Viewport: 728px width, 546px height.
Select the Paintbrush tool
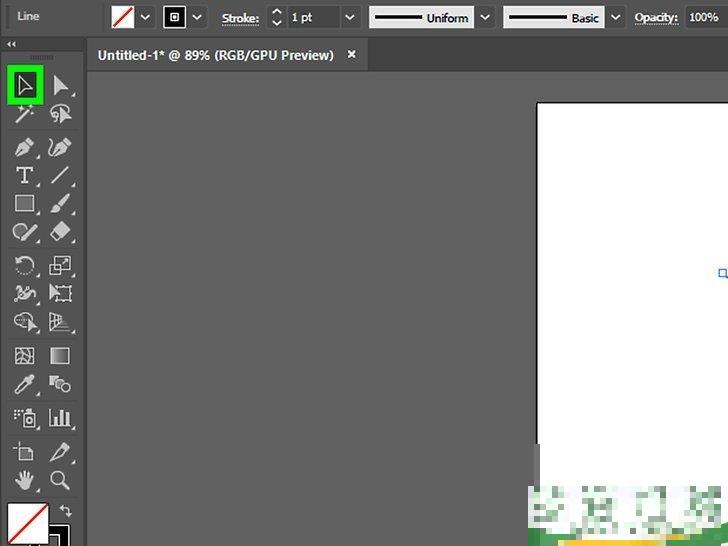tap(60, 203)
